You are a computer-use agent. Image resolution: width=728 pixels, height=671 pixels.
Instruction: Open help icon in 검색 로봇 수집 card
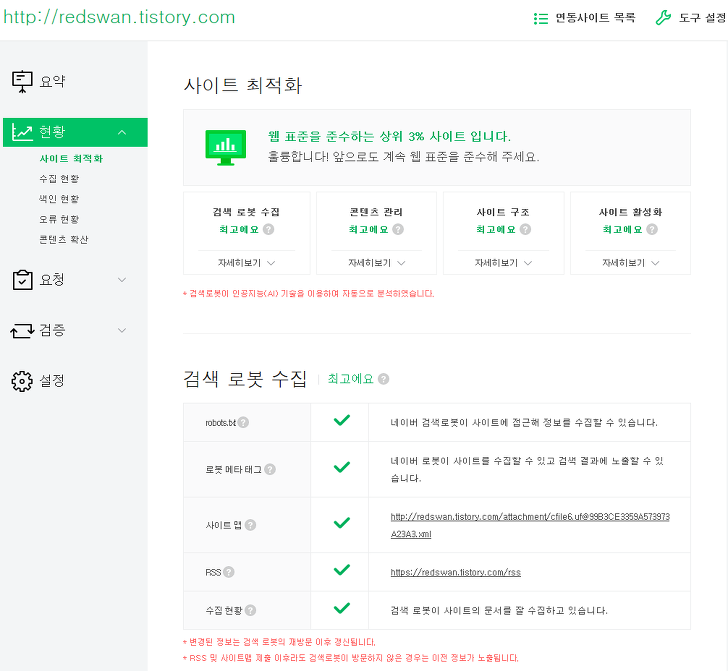coord(268,229)
